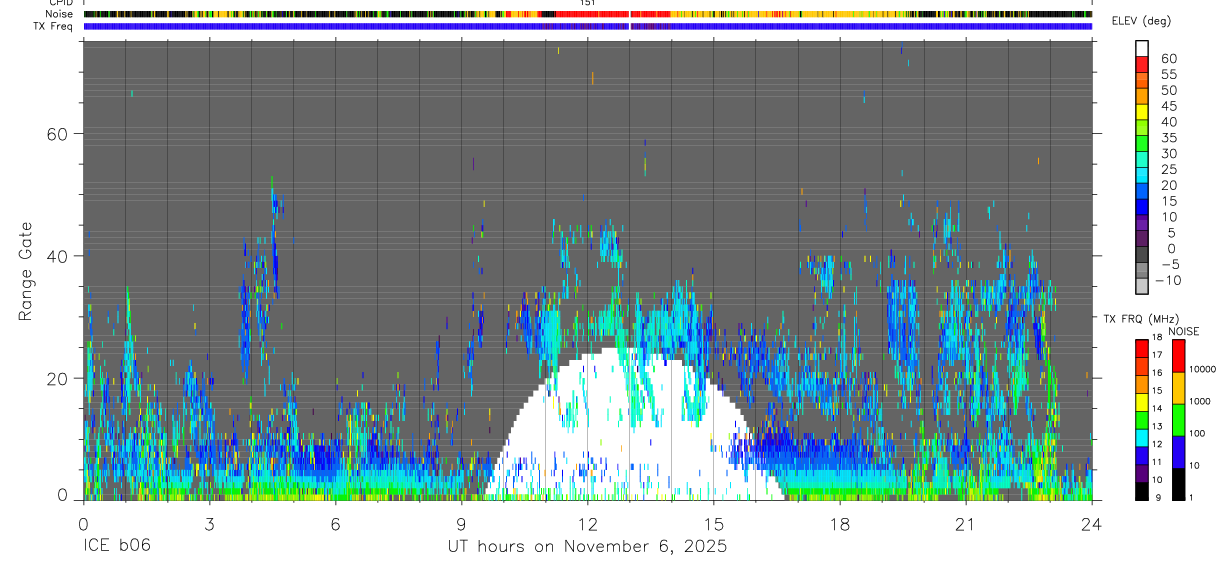Click the blue TX Freq strip at top
Image resolution: width=1228 pixels, height=567 pixels.
click(x=587, y=26)
